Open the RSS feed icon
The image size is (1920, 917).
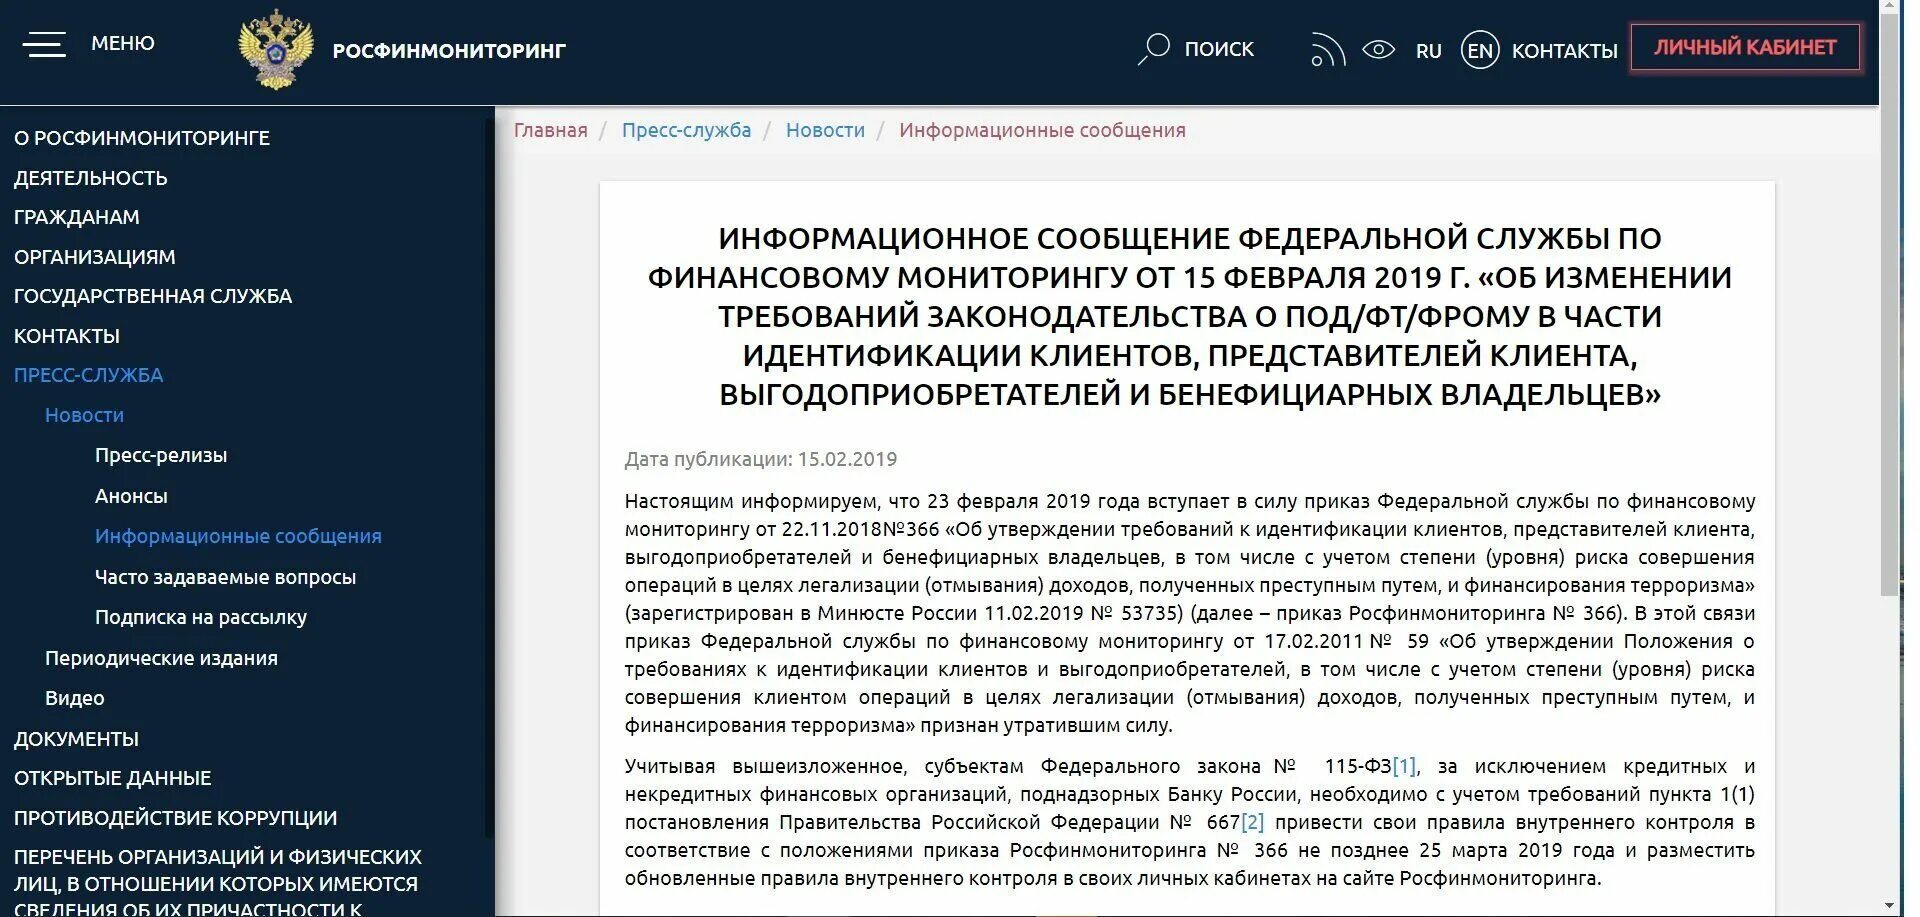tap(1327, 50)
